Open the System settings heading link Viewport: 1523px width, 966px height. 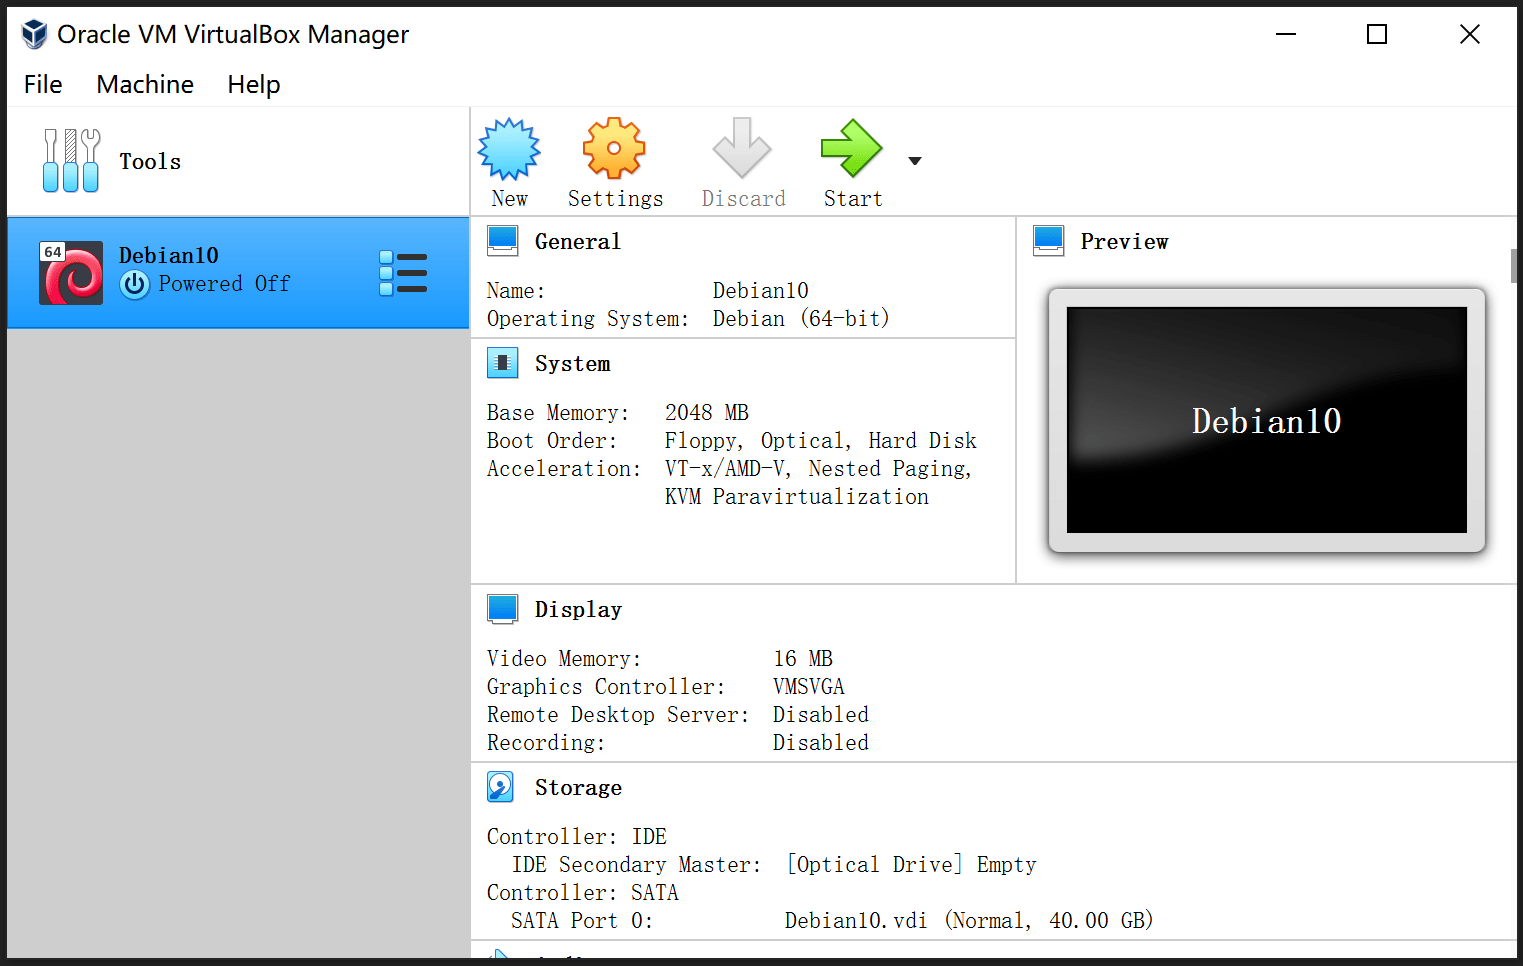pyautogui.click(x=572, y=364)
